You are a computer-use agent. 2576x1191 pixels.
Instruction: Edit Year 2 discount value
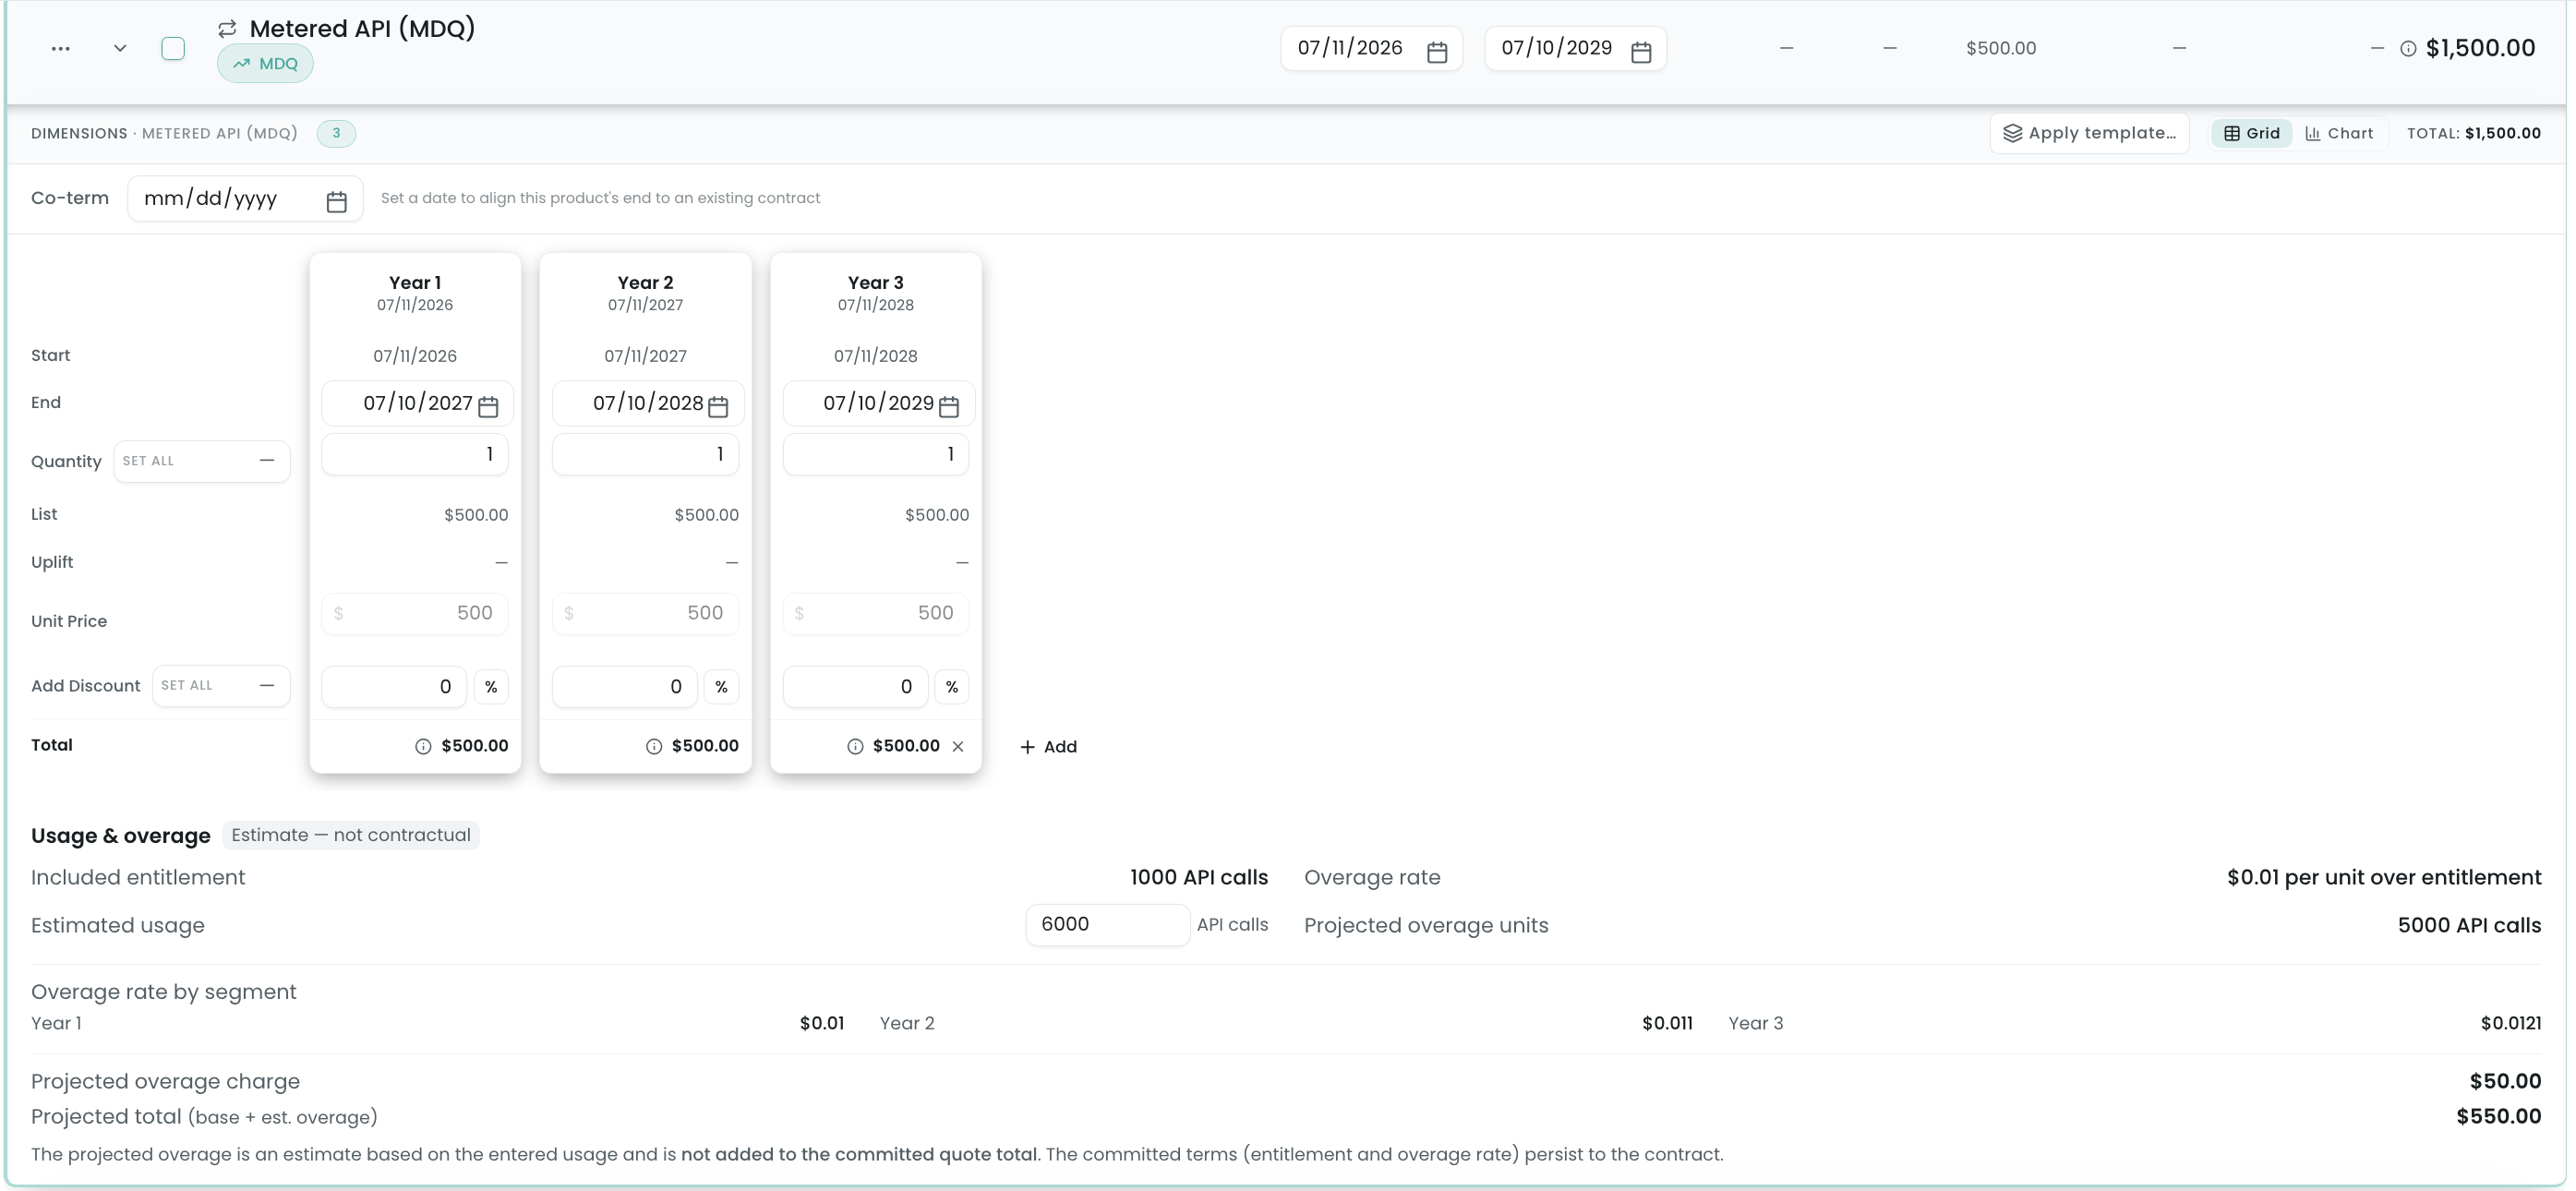[x=624, y=687]
